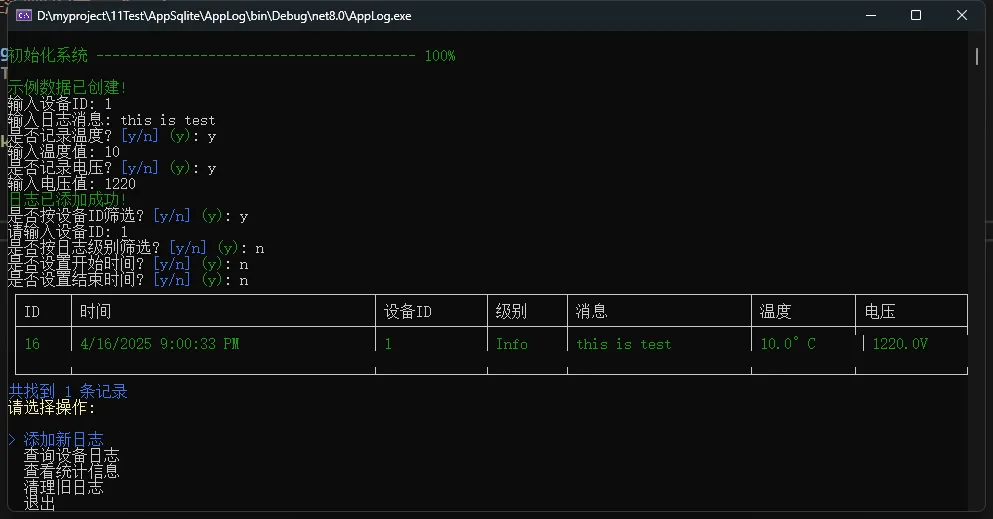Click the timestamp 4/16/2025 9:00:33 PM cell
The width and height of the screenshot is (993, 519).
(160, 344)
